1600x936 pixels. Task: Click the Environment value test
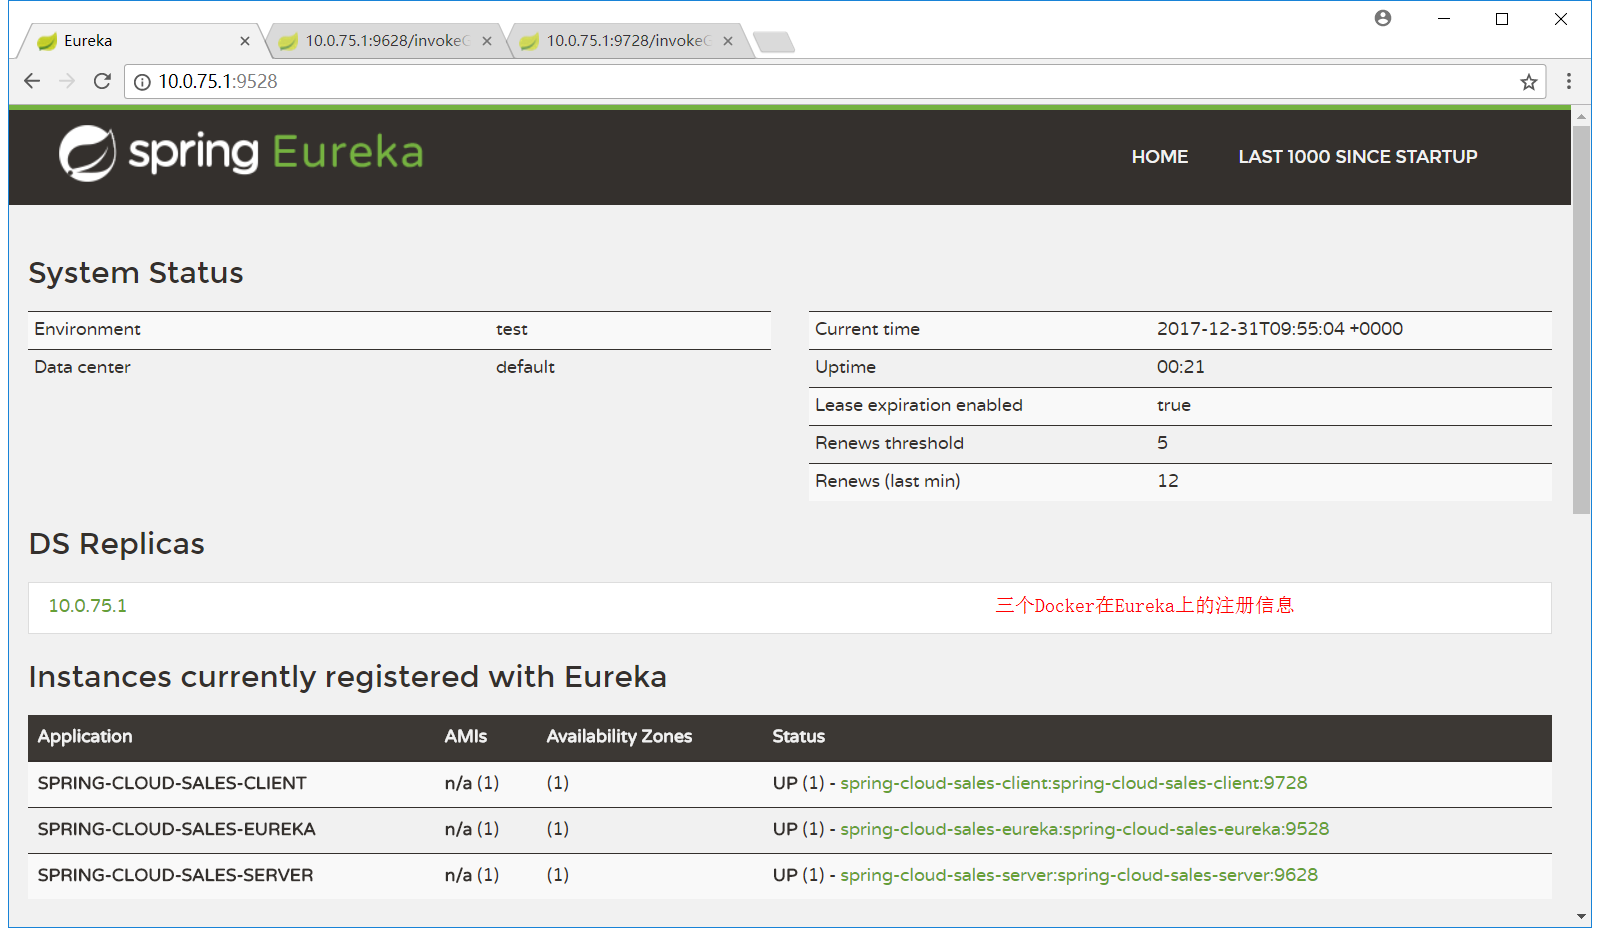[x=512, y=329]
